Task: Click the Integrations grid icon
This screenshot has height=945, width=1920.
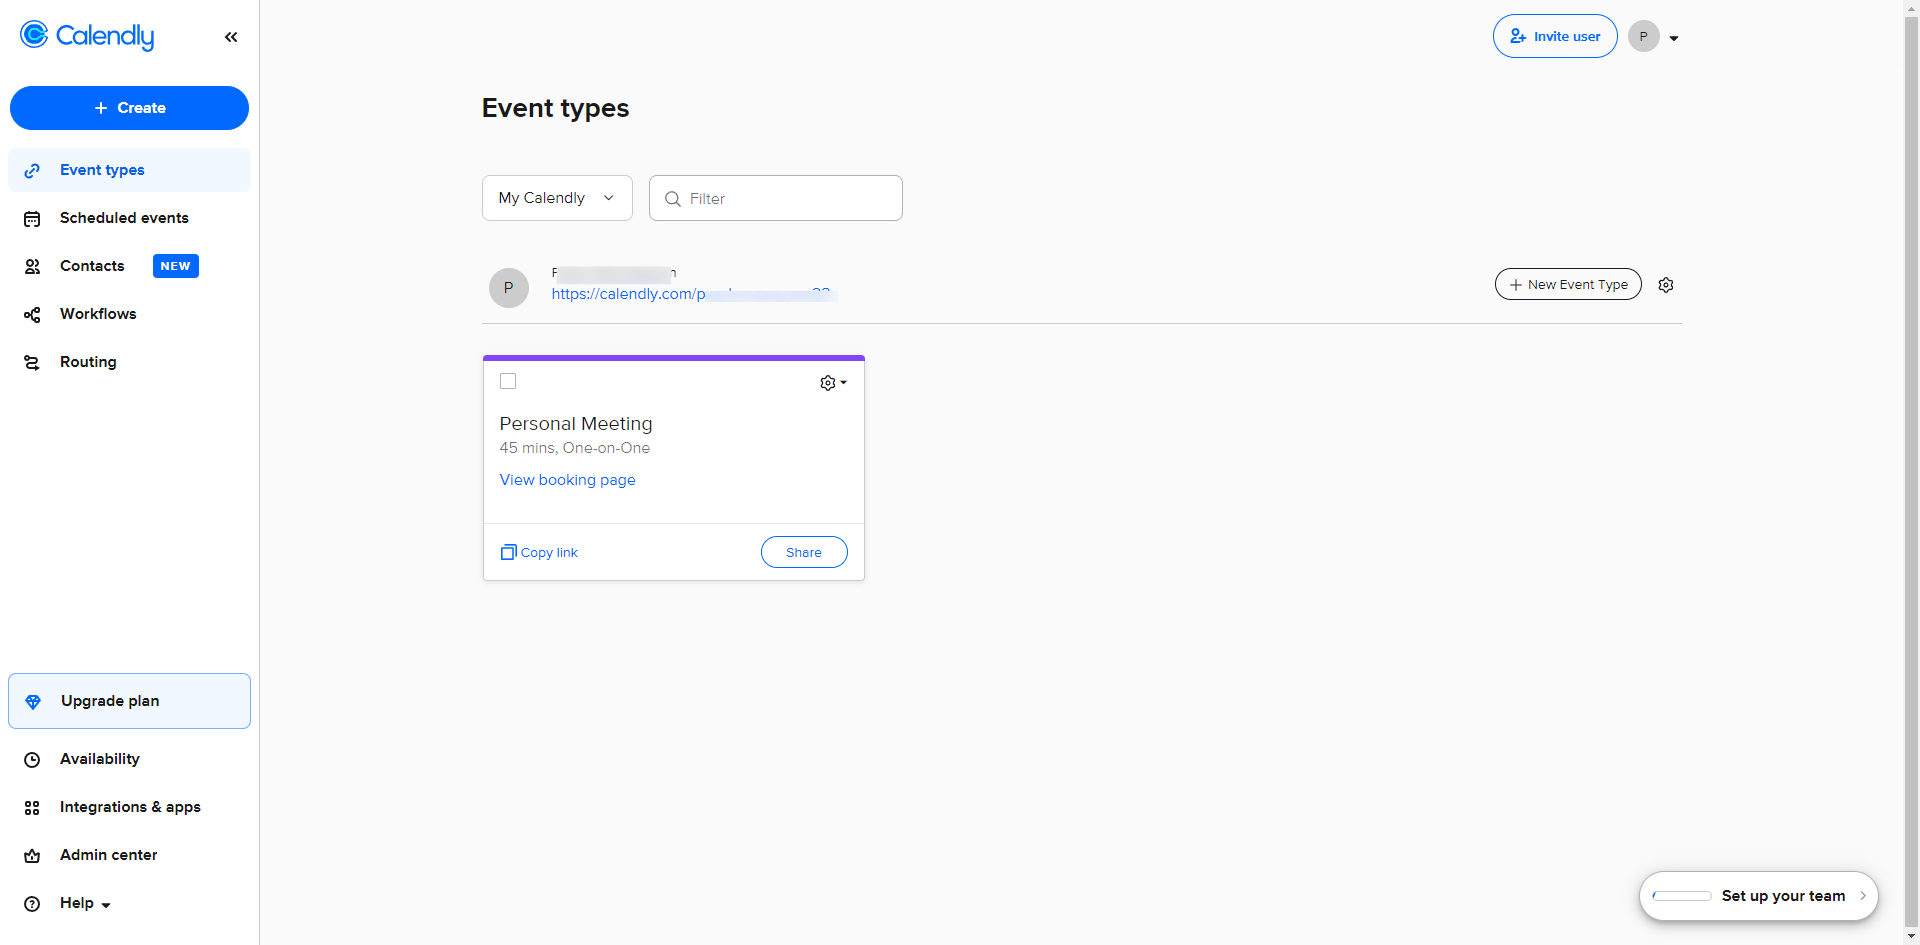Action: click(x=32, y=808)
